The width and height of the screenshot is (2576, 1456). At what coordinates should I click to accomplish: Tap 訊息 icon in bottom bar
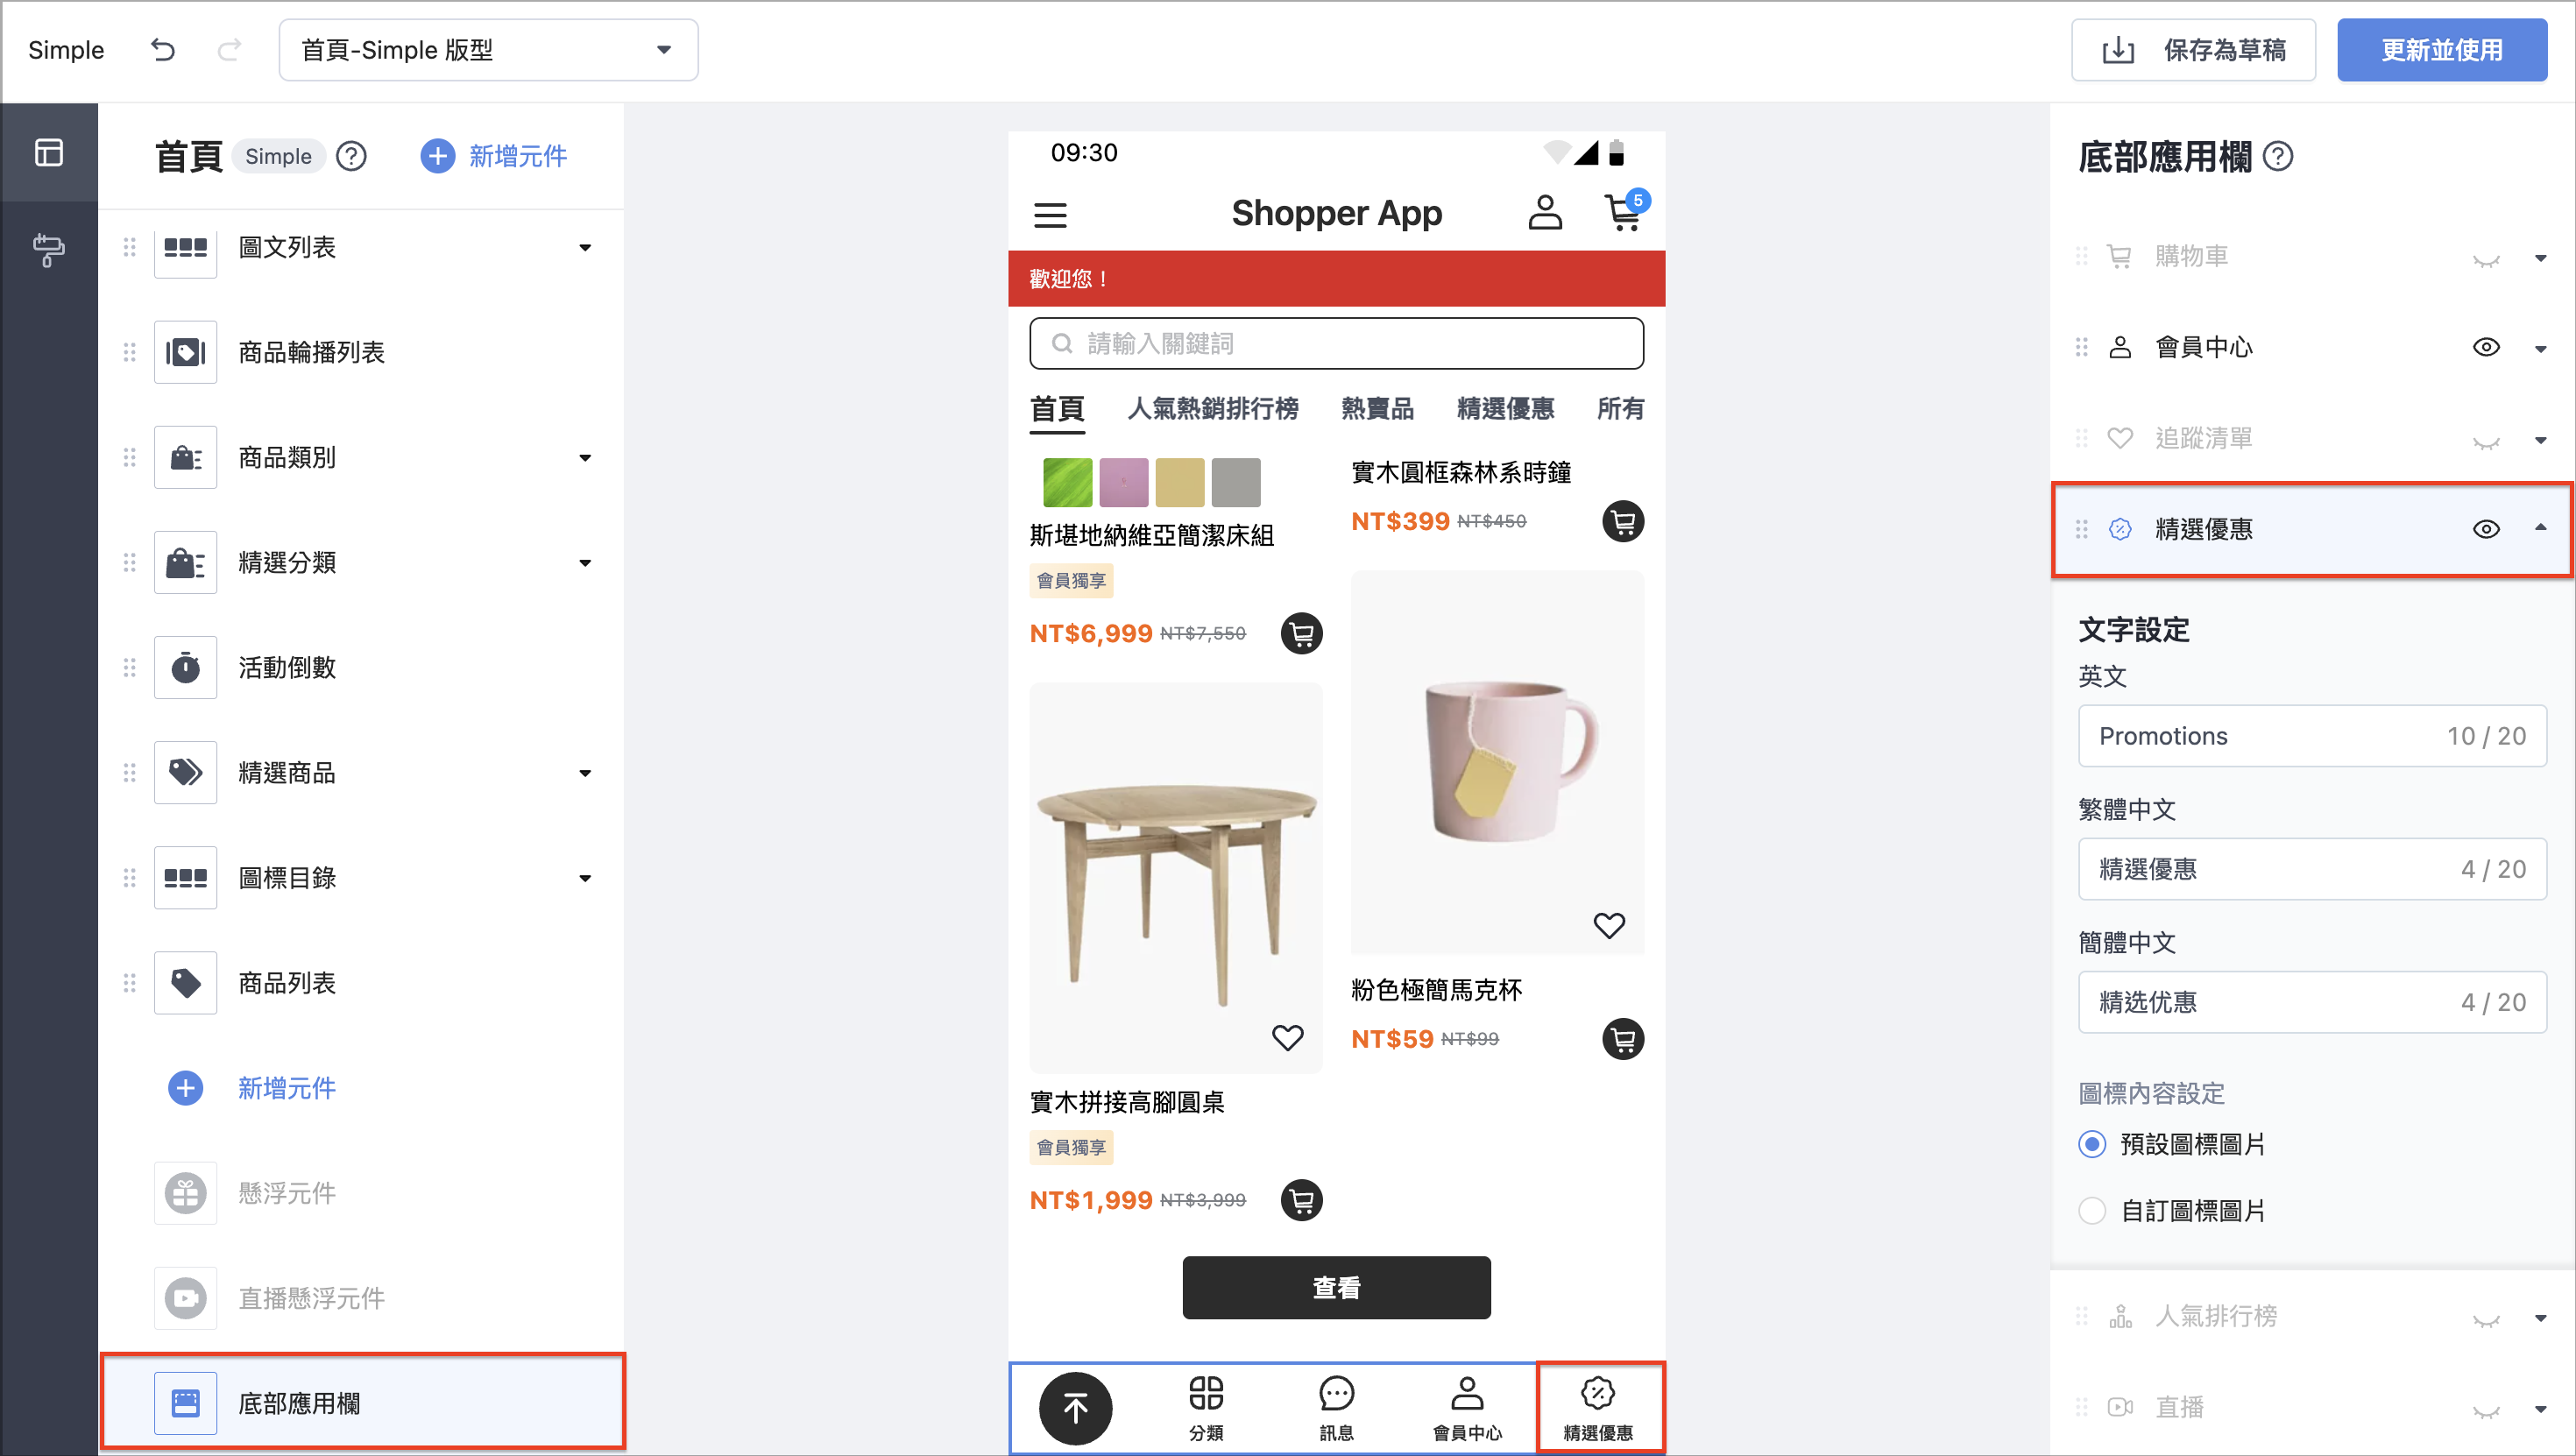click(x=1337, y=1393)
